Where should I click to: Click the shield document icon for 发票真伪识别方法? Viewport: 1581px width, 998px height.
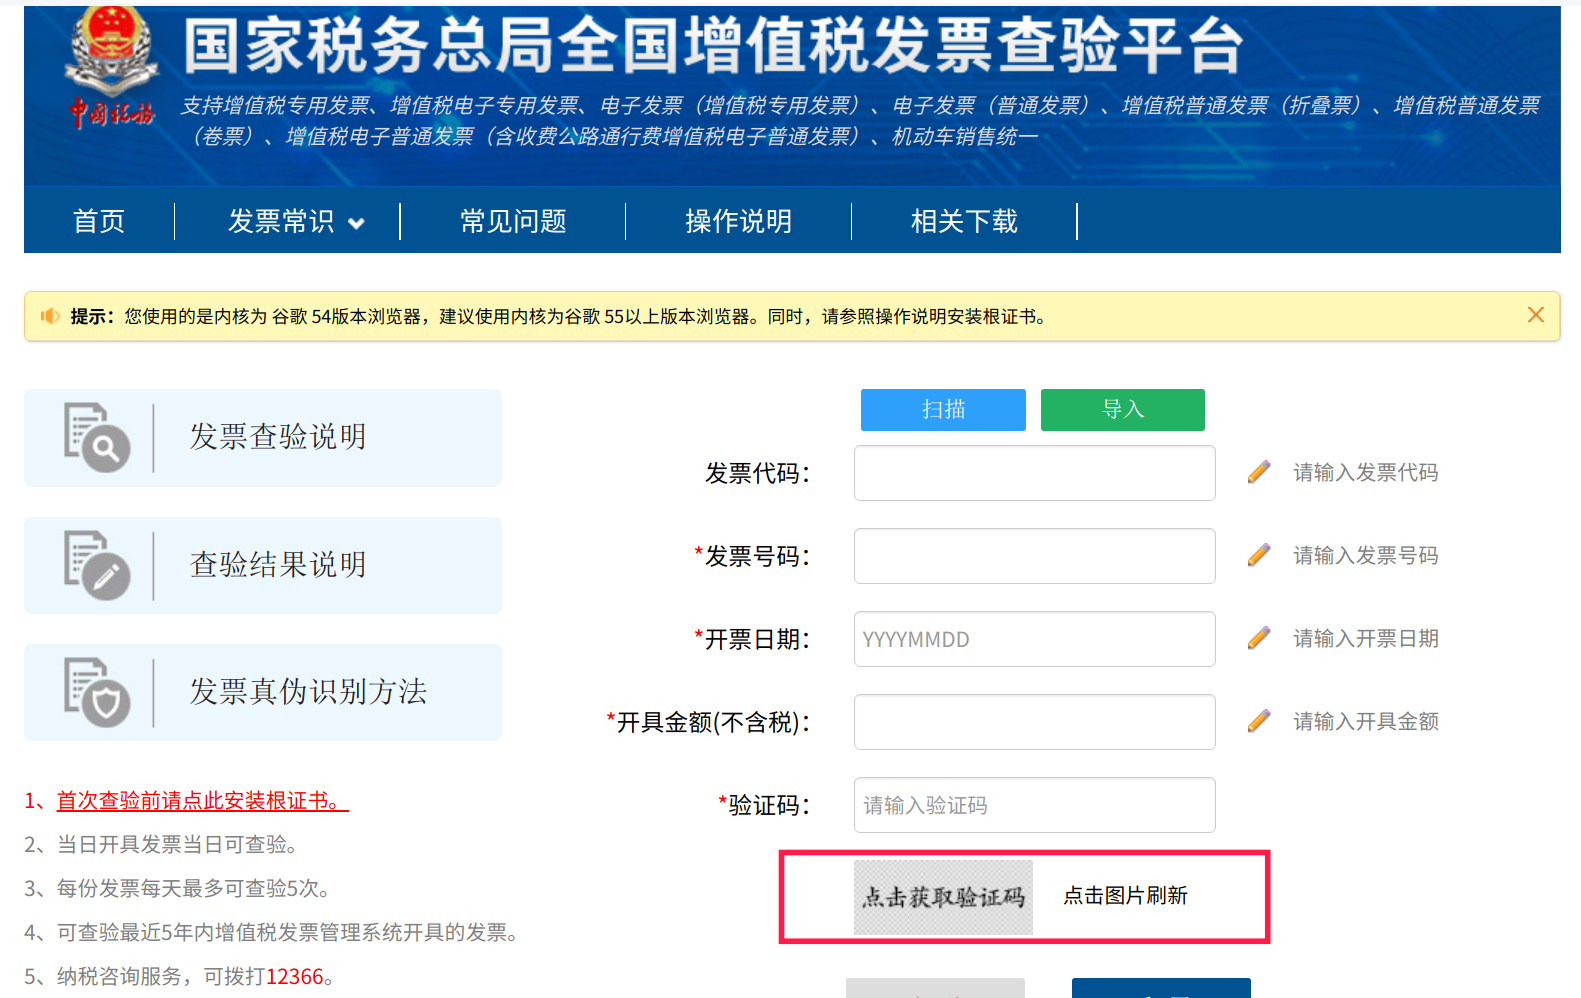tap(97, 692)
